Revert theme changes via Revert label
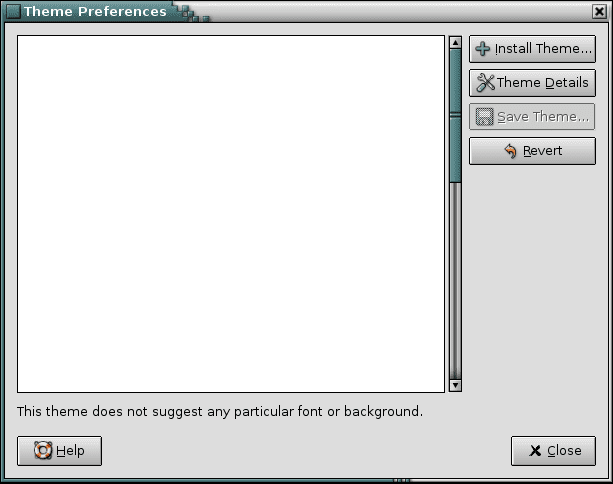This screenshot has height=484, width=613. point(543,151)
